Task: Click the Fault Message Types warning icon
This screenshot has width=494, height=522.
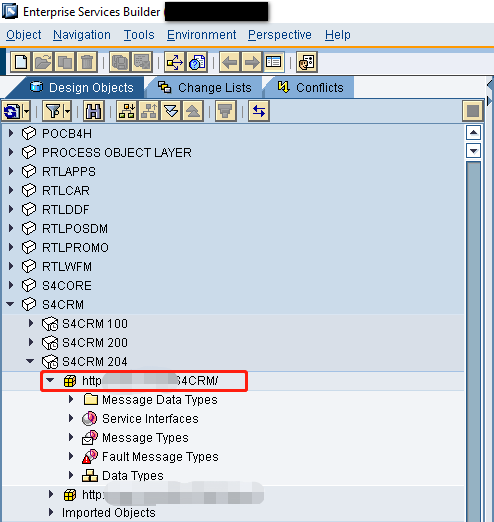Action: coord(90,457)
